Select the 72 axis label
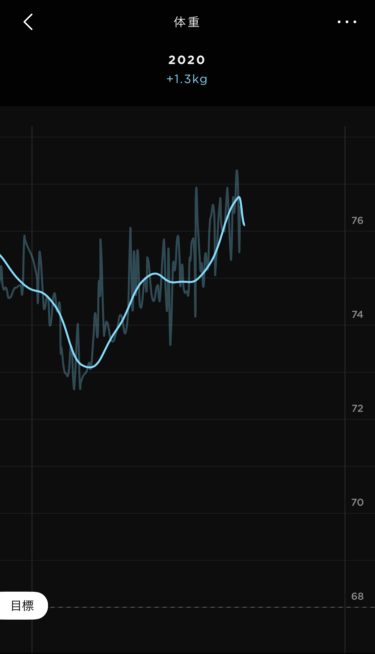 (357, 408)
